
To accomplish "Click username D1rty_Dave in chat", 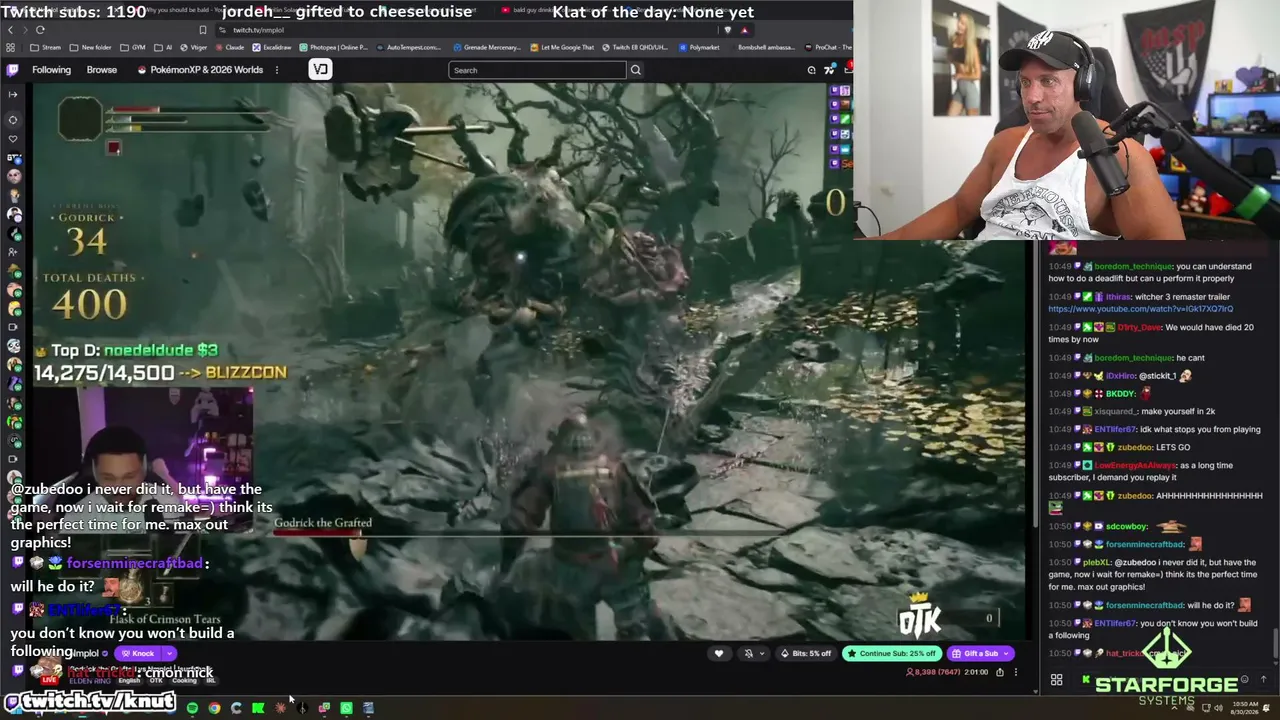I will pos(1140,327).
